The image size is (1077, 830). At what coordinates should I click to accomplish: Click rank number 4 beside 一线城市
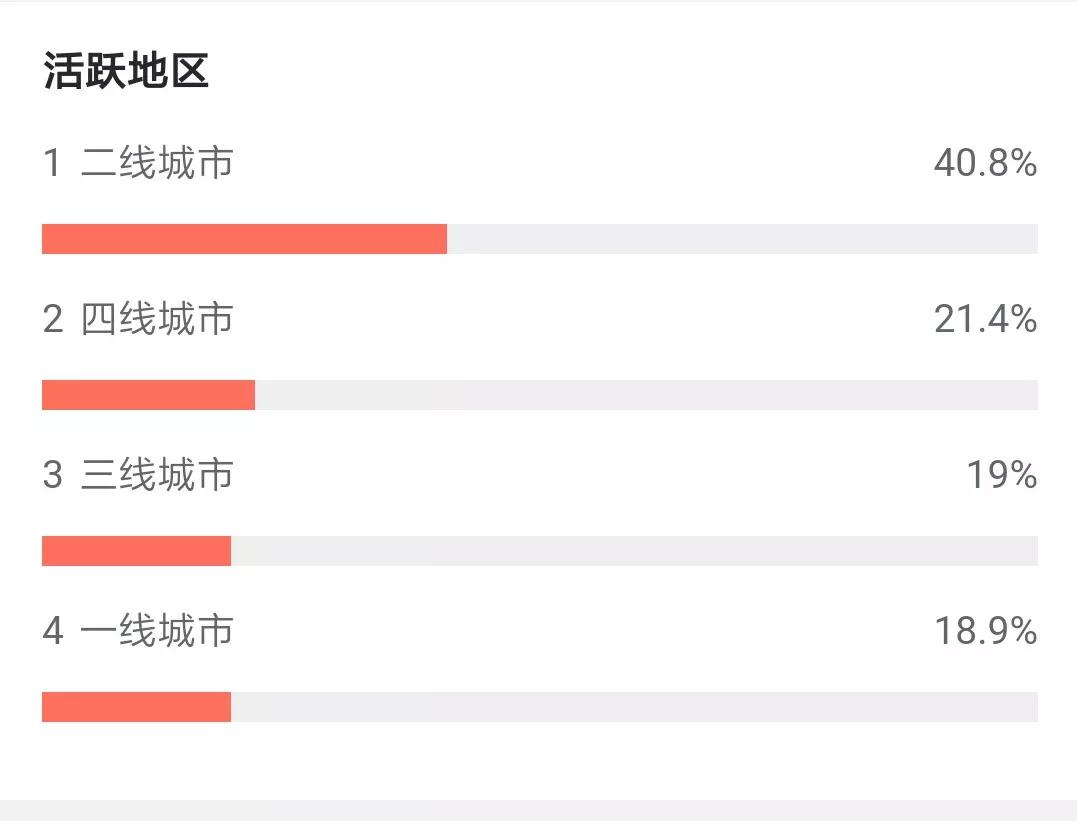coord(52,631)
